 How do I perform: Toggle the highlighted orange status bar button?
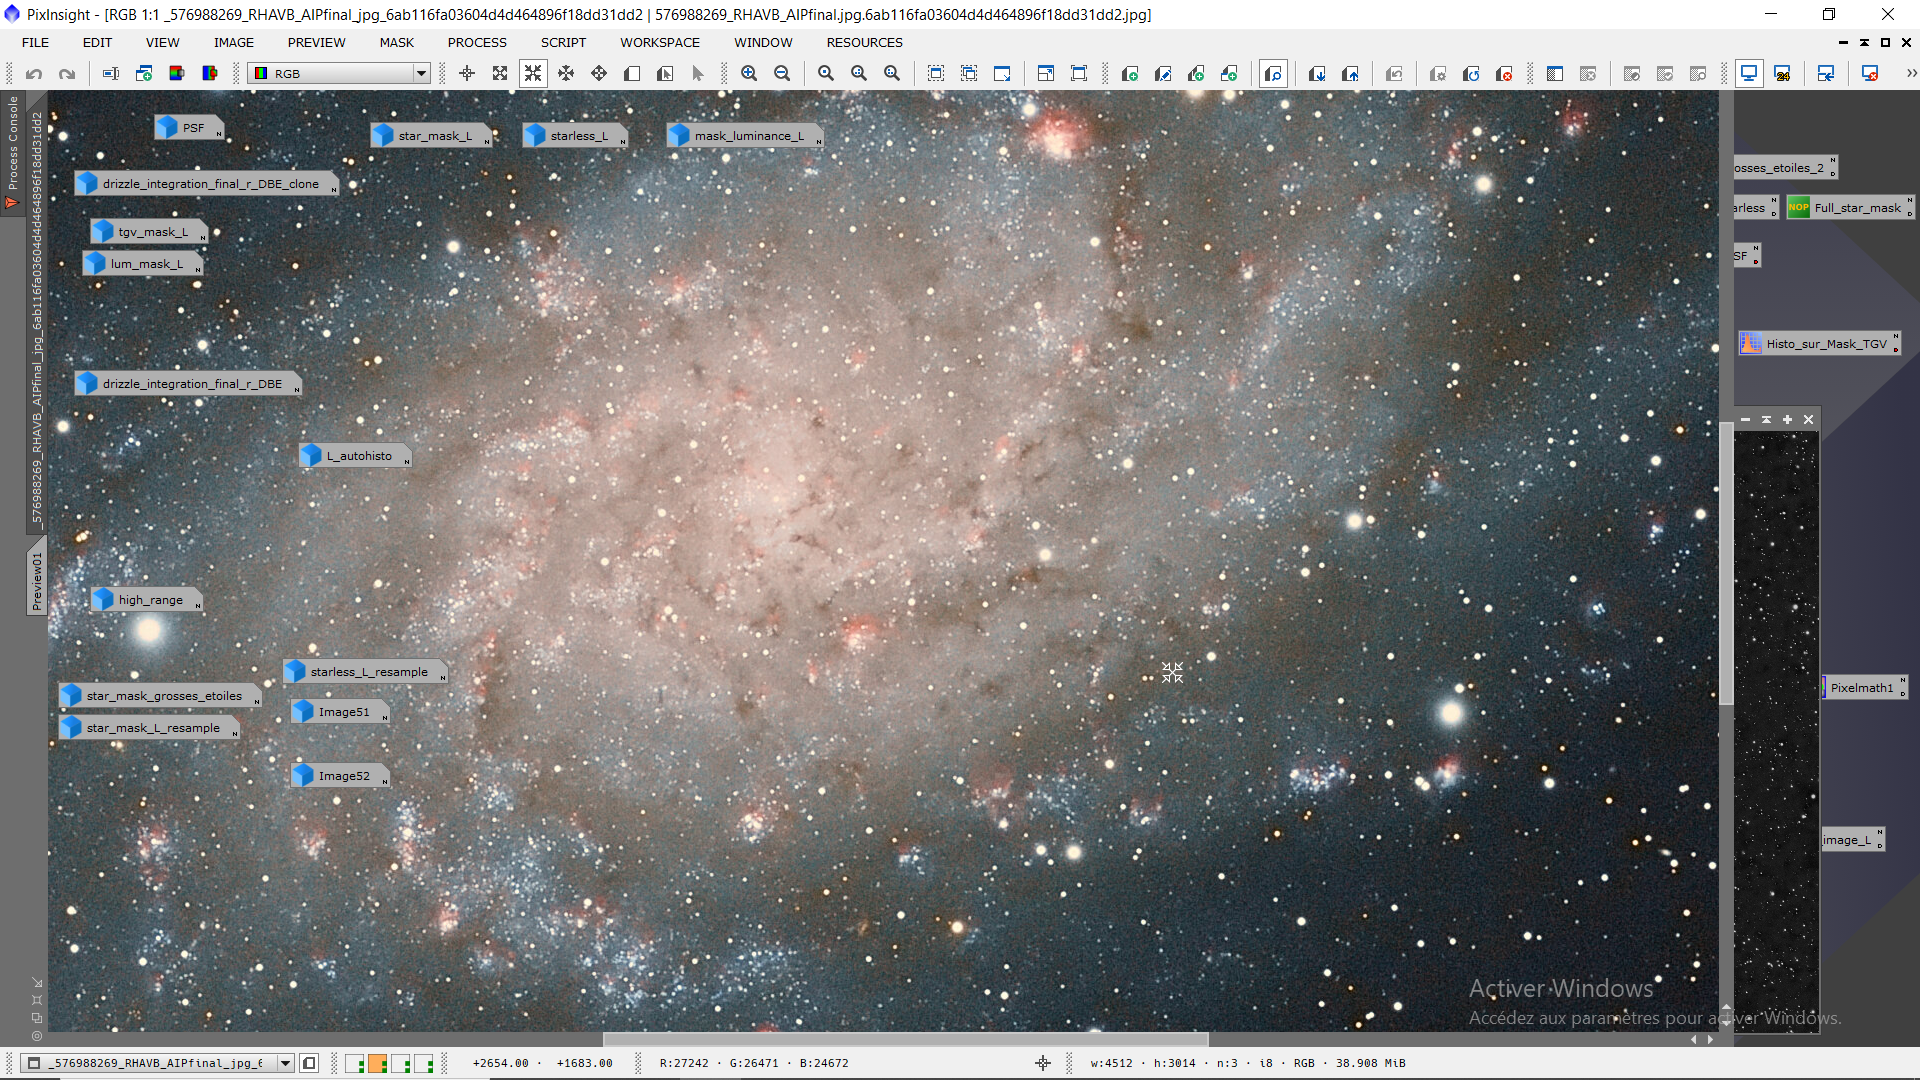pyautogui.click(x=378, y=1063)
